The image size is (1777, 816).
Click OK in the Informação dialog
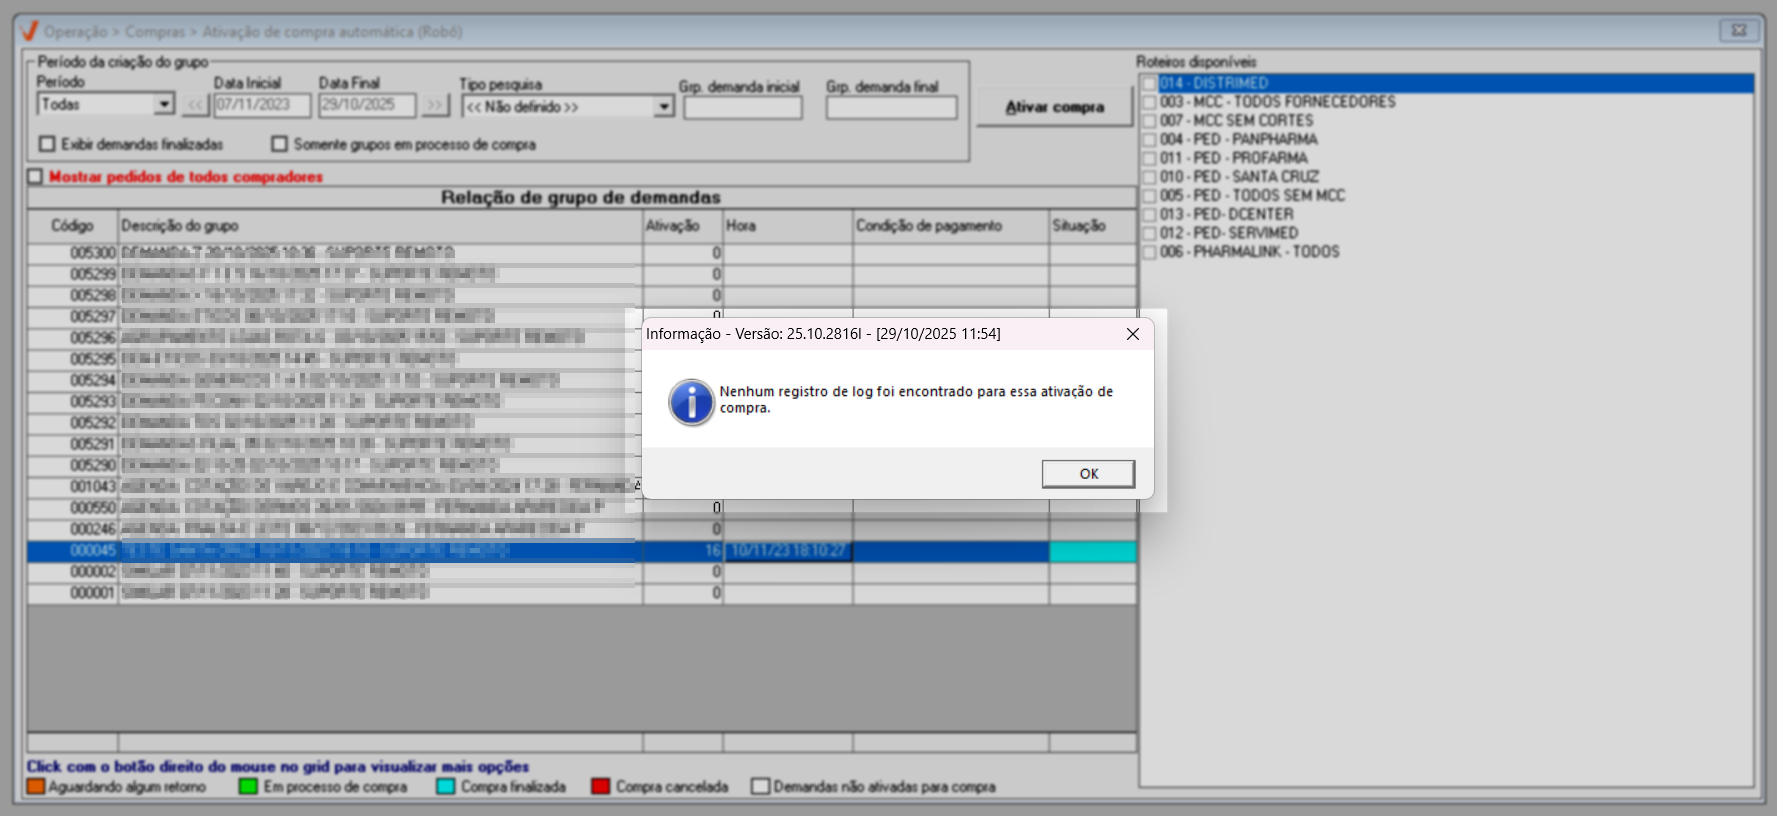(1088, 474)
